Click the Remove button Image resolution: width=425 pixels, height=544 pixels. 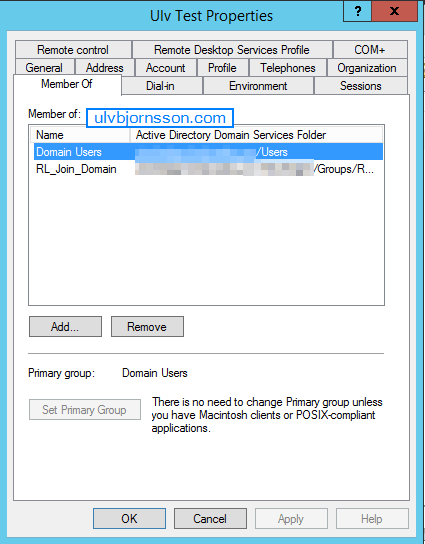pos(147,326)
